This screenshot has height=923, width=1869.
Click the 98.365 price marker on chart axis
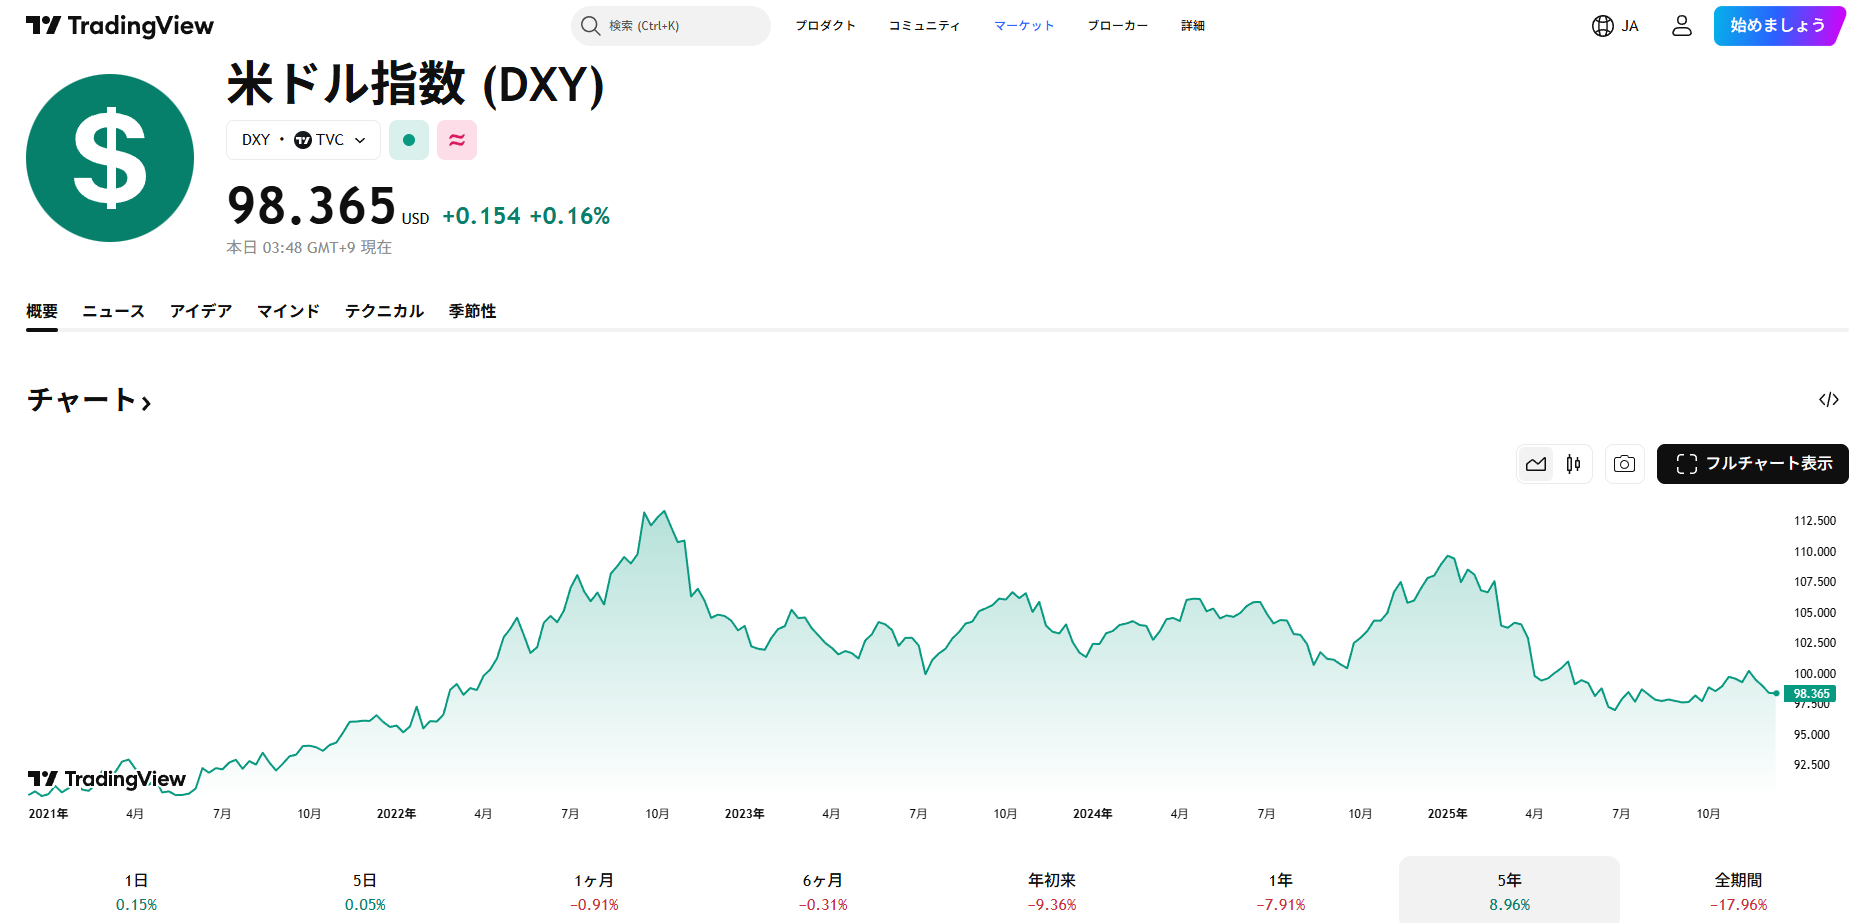point(1810,693)
